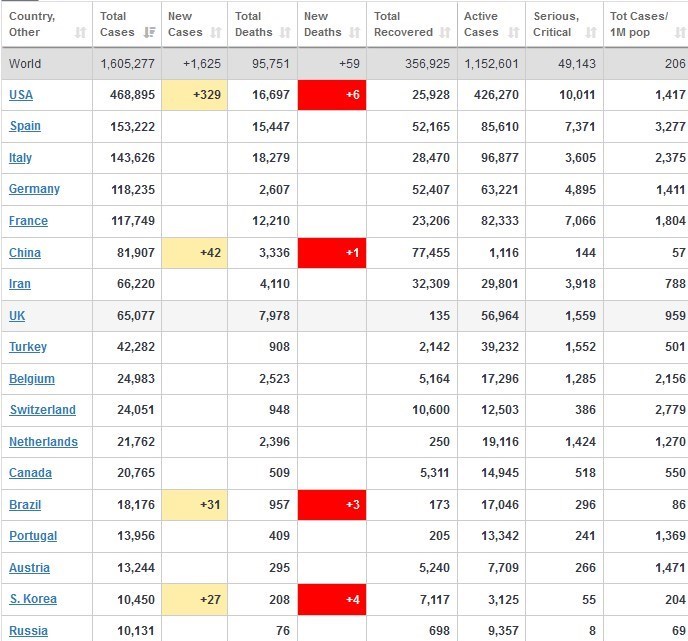Screen dimensions: 688x641
Task: Sort by Total Deaths column icon
Action: point(285,32)
